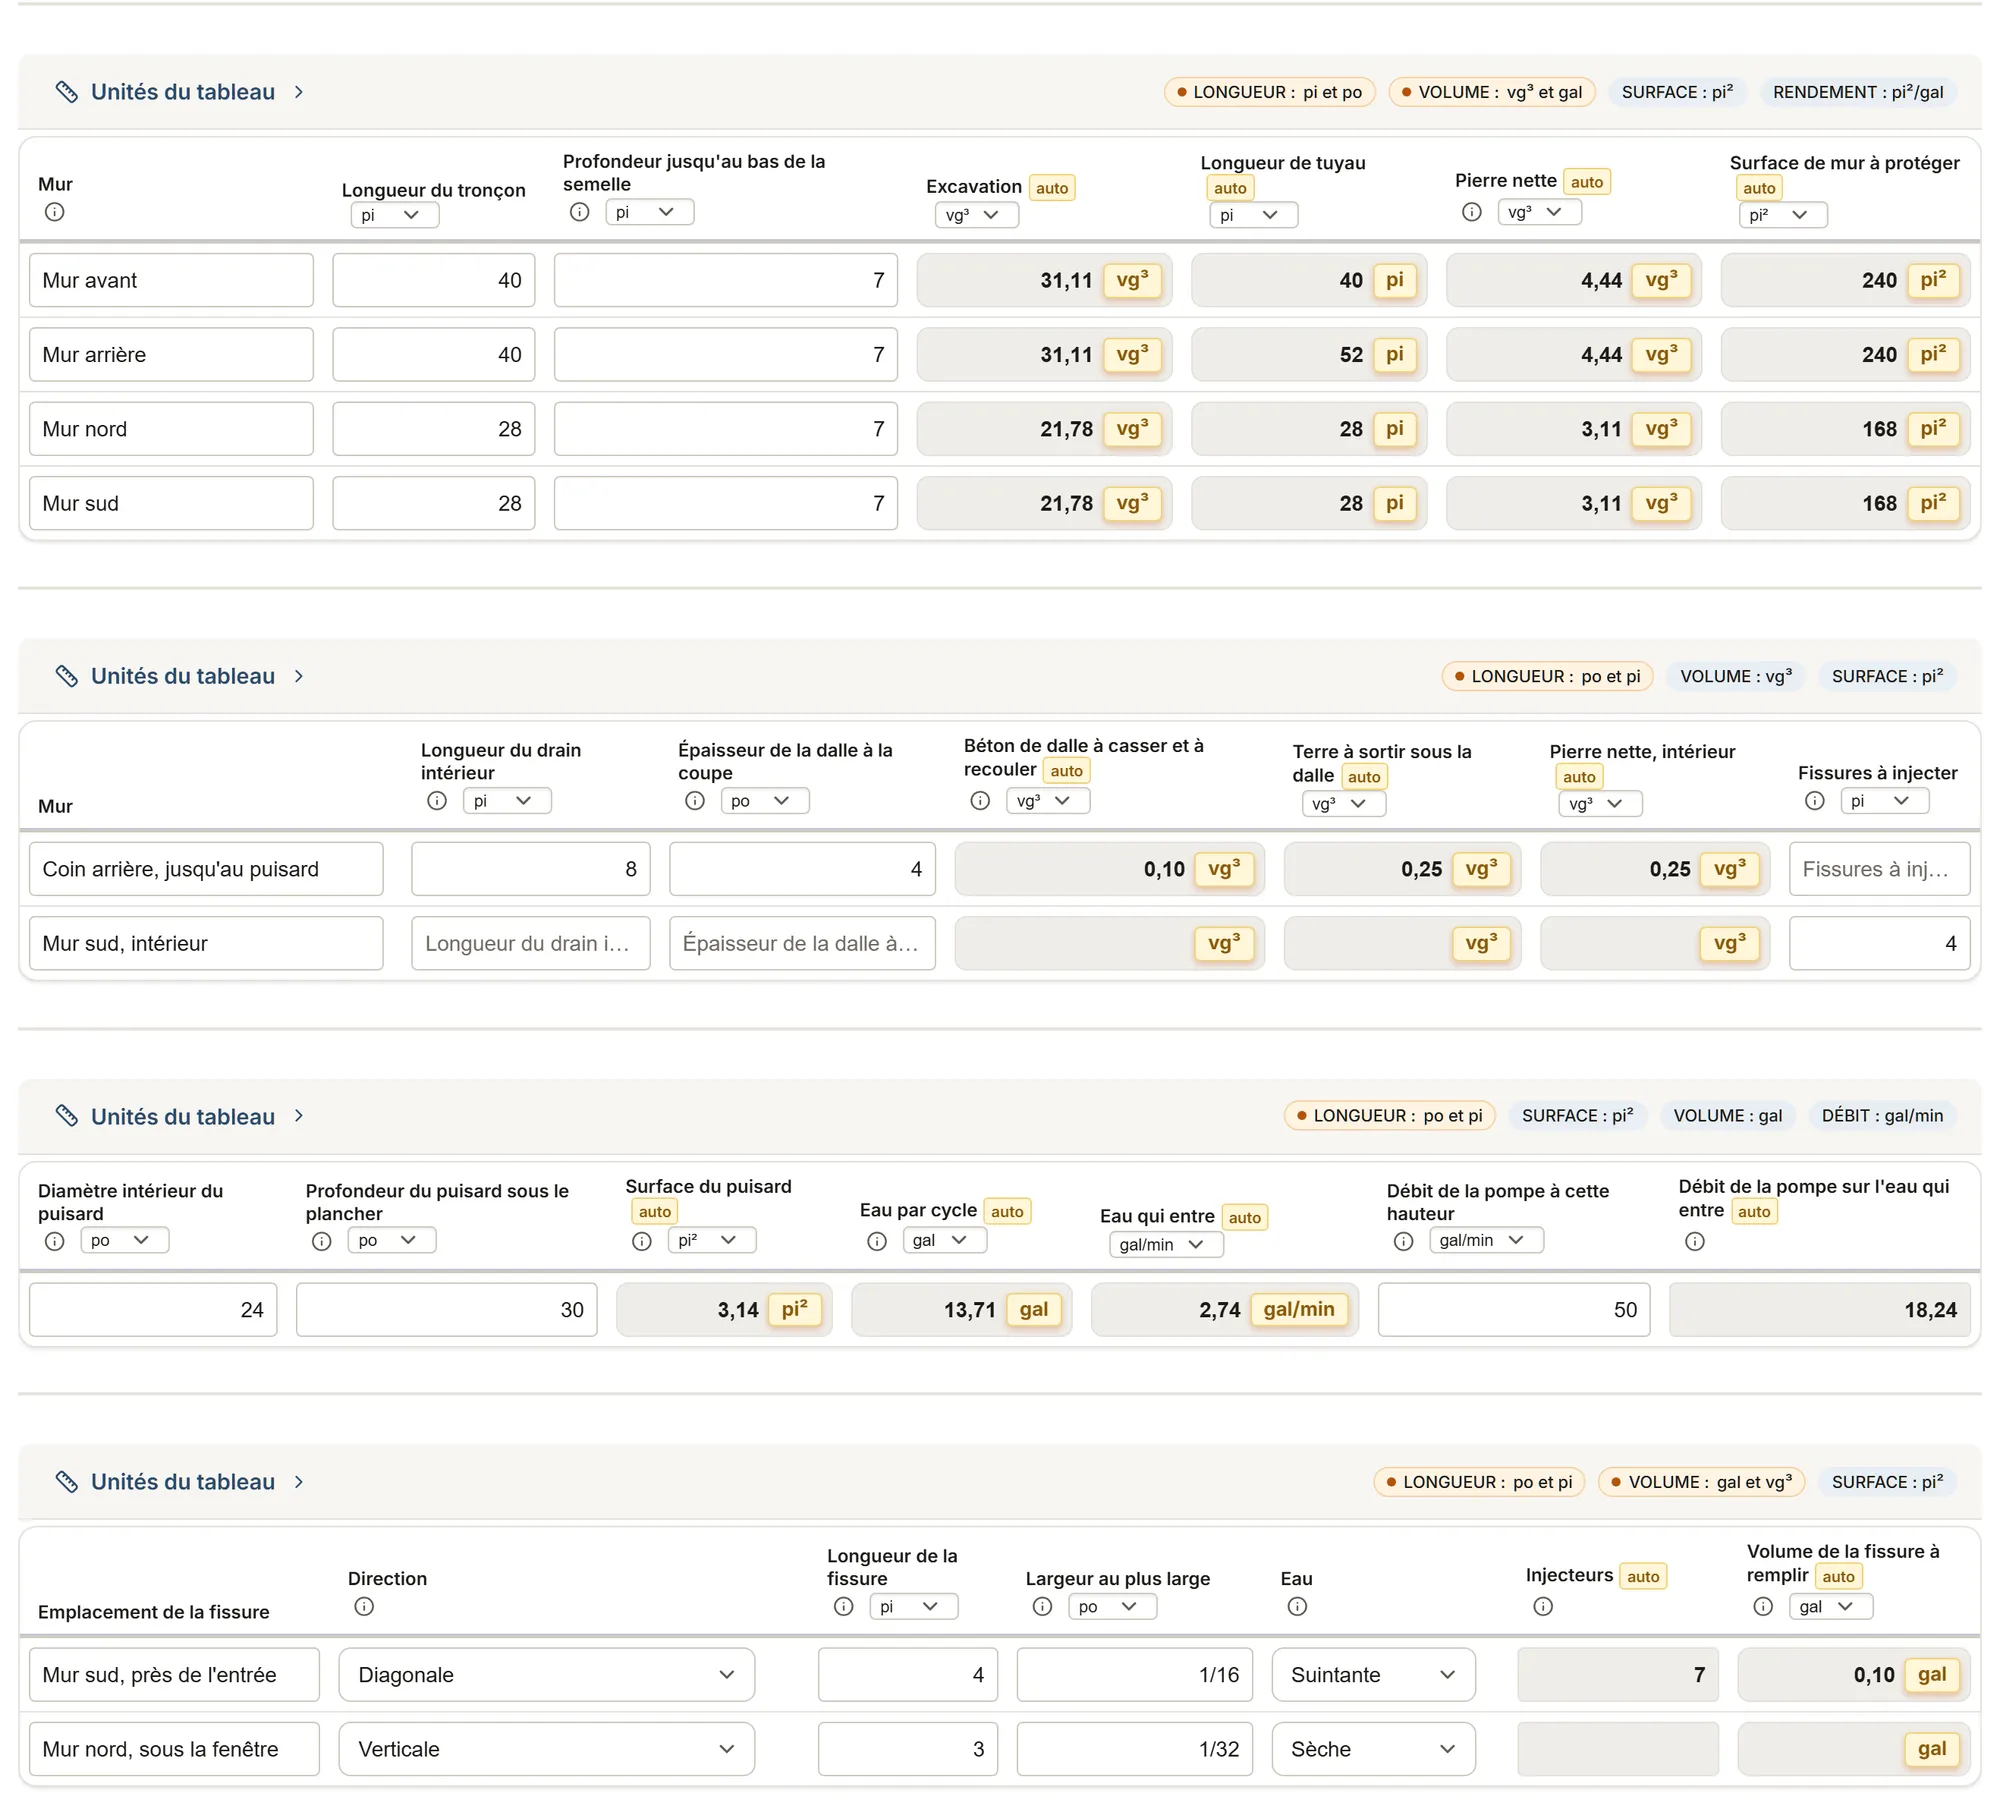2000x1806 pixels.
Task: Click info icon under the Injecteurs header
Action: pos(1543,1606)
